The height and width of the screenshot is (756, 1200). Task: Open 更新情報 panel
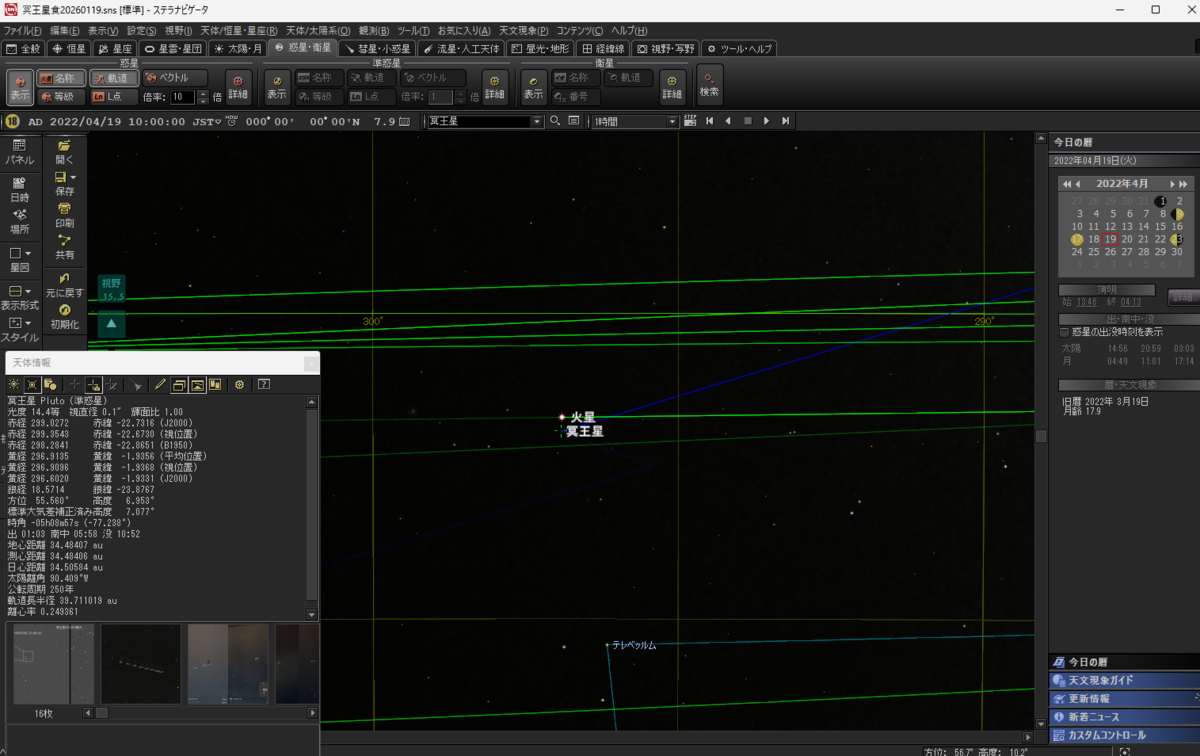point(1124,698)
